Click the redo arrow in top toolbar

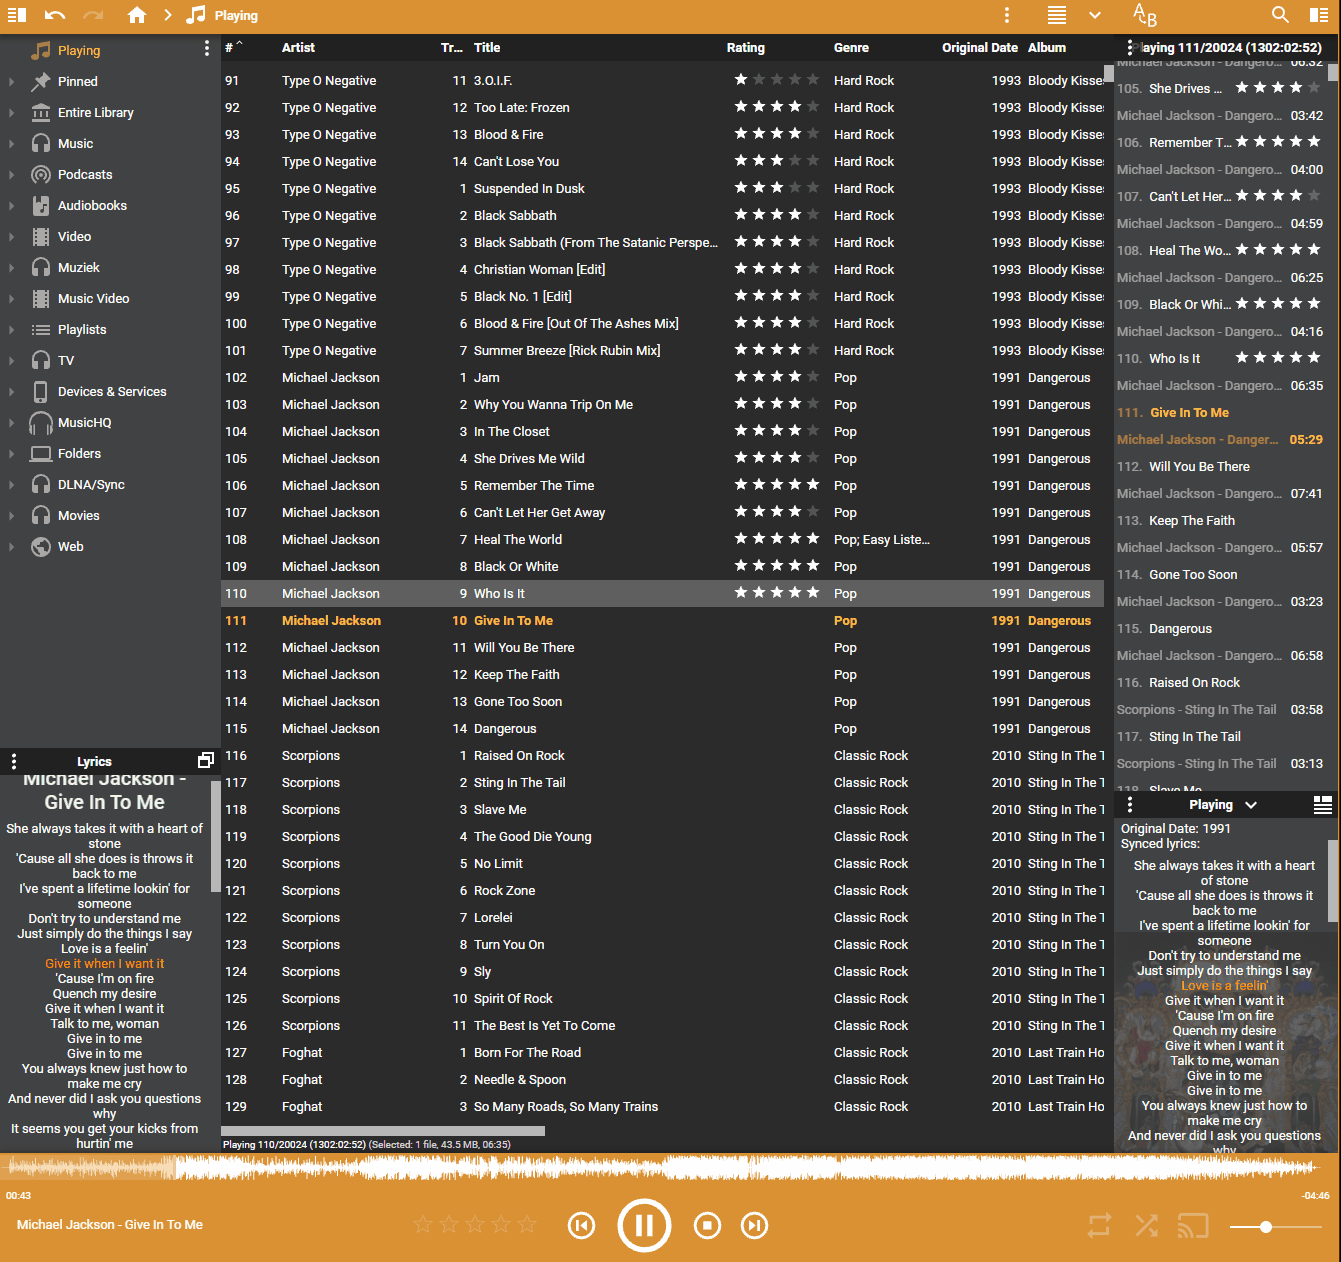click(93, 15)
